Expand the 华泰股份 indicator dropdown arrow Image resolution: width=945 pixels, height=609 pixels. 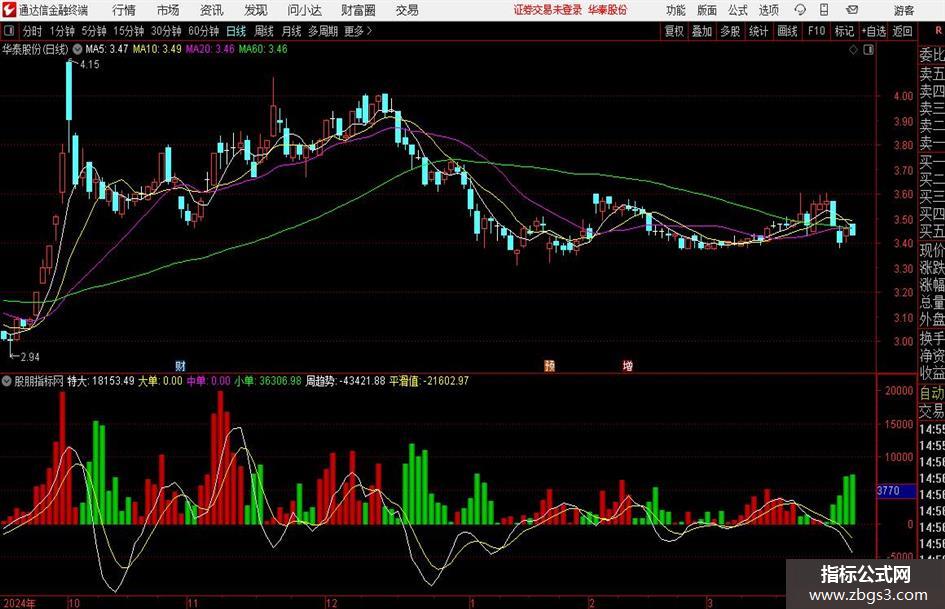77,49
